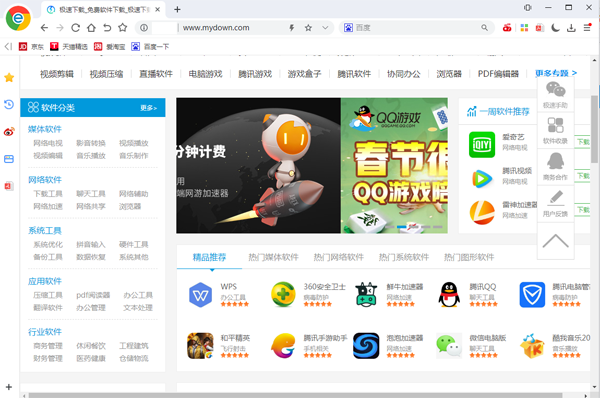Open the 极速手助 floating panel button
Image resolution: width=600 pixels, height=398 pixels.
pyautogui.click(x=555, y=95)
